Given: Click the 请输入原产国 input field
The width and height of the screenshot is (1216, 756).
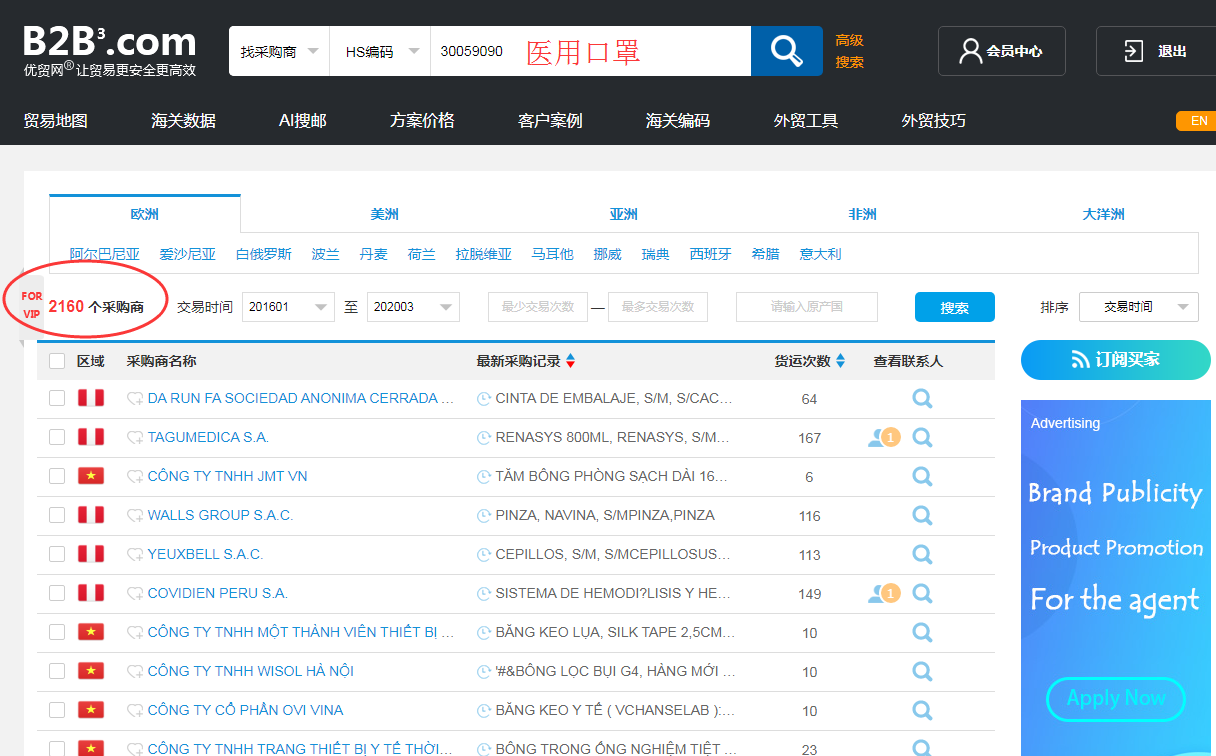Looking at the screenshot, I should (x=807, y=307).
